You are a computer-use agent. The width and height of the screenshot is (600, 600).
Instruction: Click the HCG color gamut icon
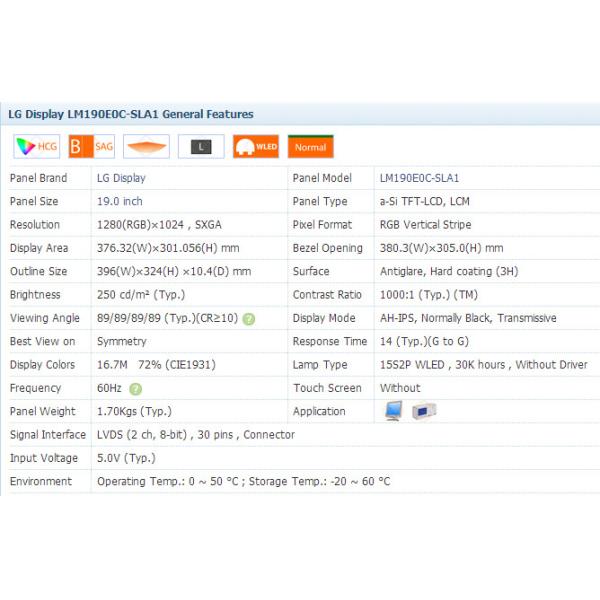click(37, 147)
